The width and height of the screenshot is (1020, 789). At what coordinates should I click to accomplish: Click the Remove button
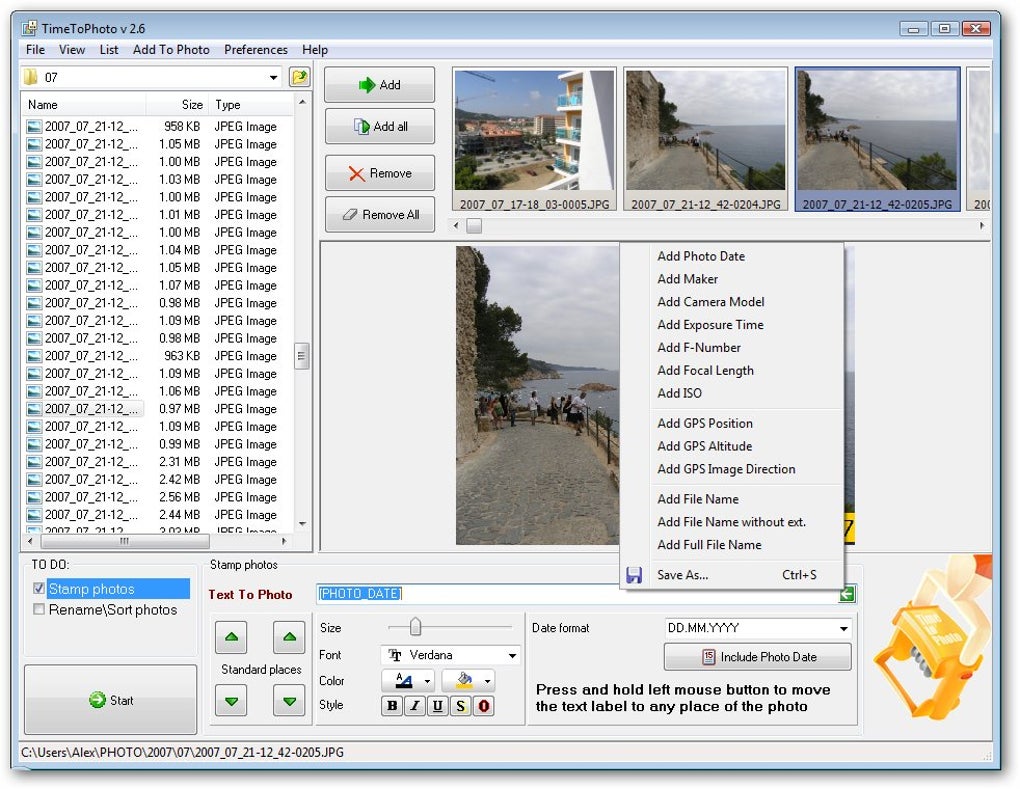[x=380, y=174]
